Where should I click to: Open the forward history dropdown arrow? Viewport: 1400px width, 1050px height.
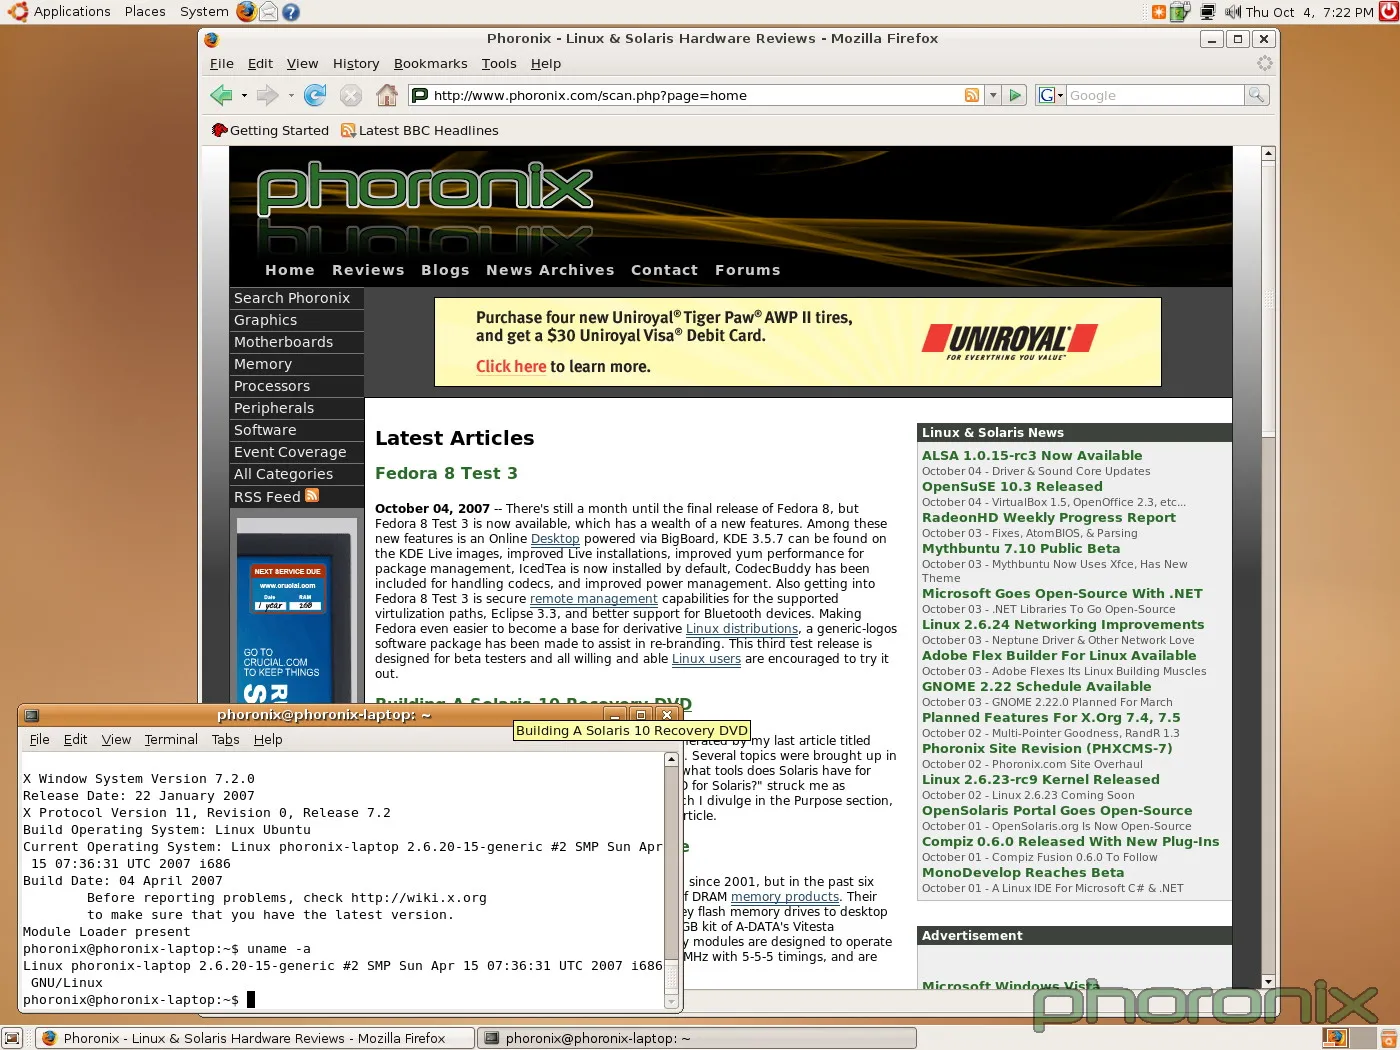point(291,96)
